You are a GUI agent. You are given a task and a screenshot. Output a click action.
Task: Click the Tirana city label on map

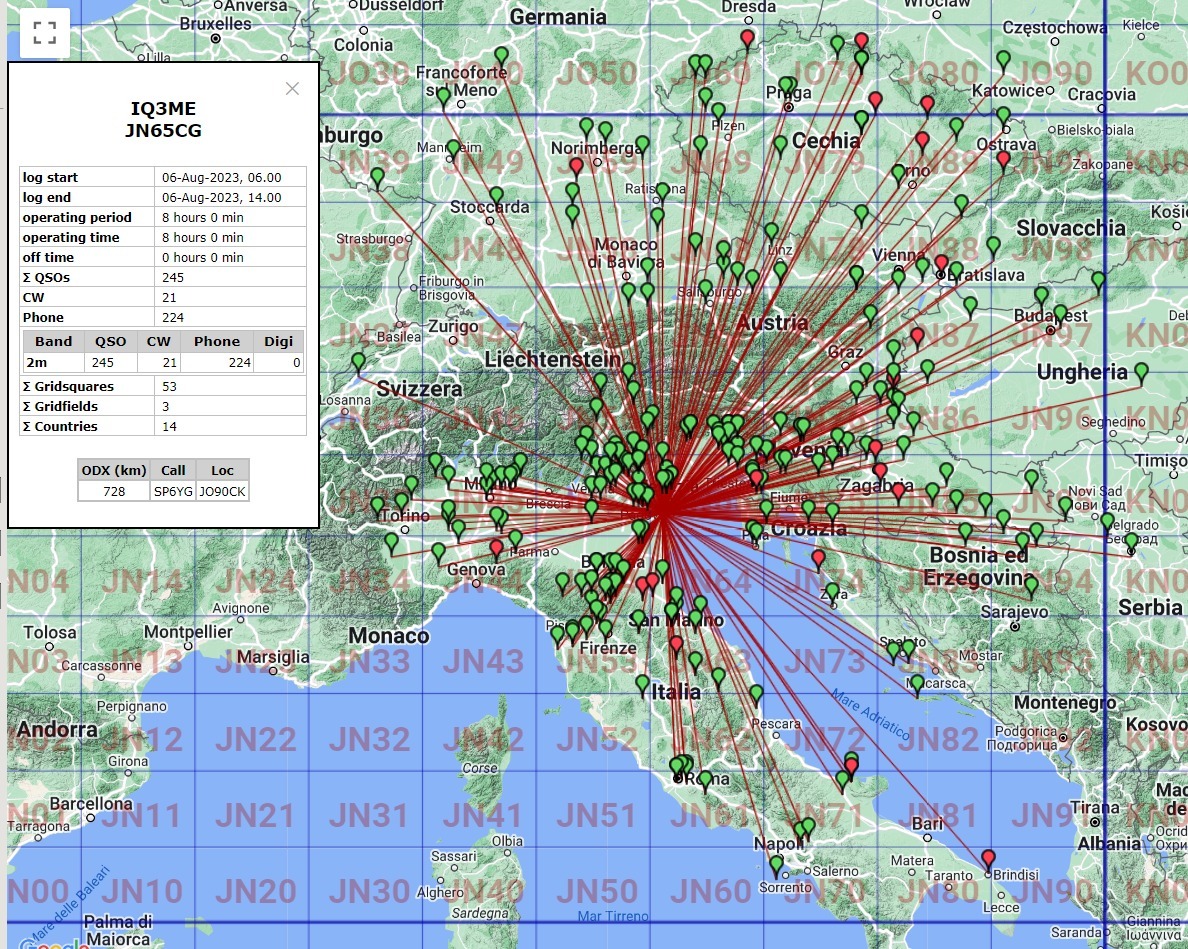click(1095, 807)
